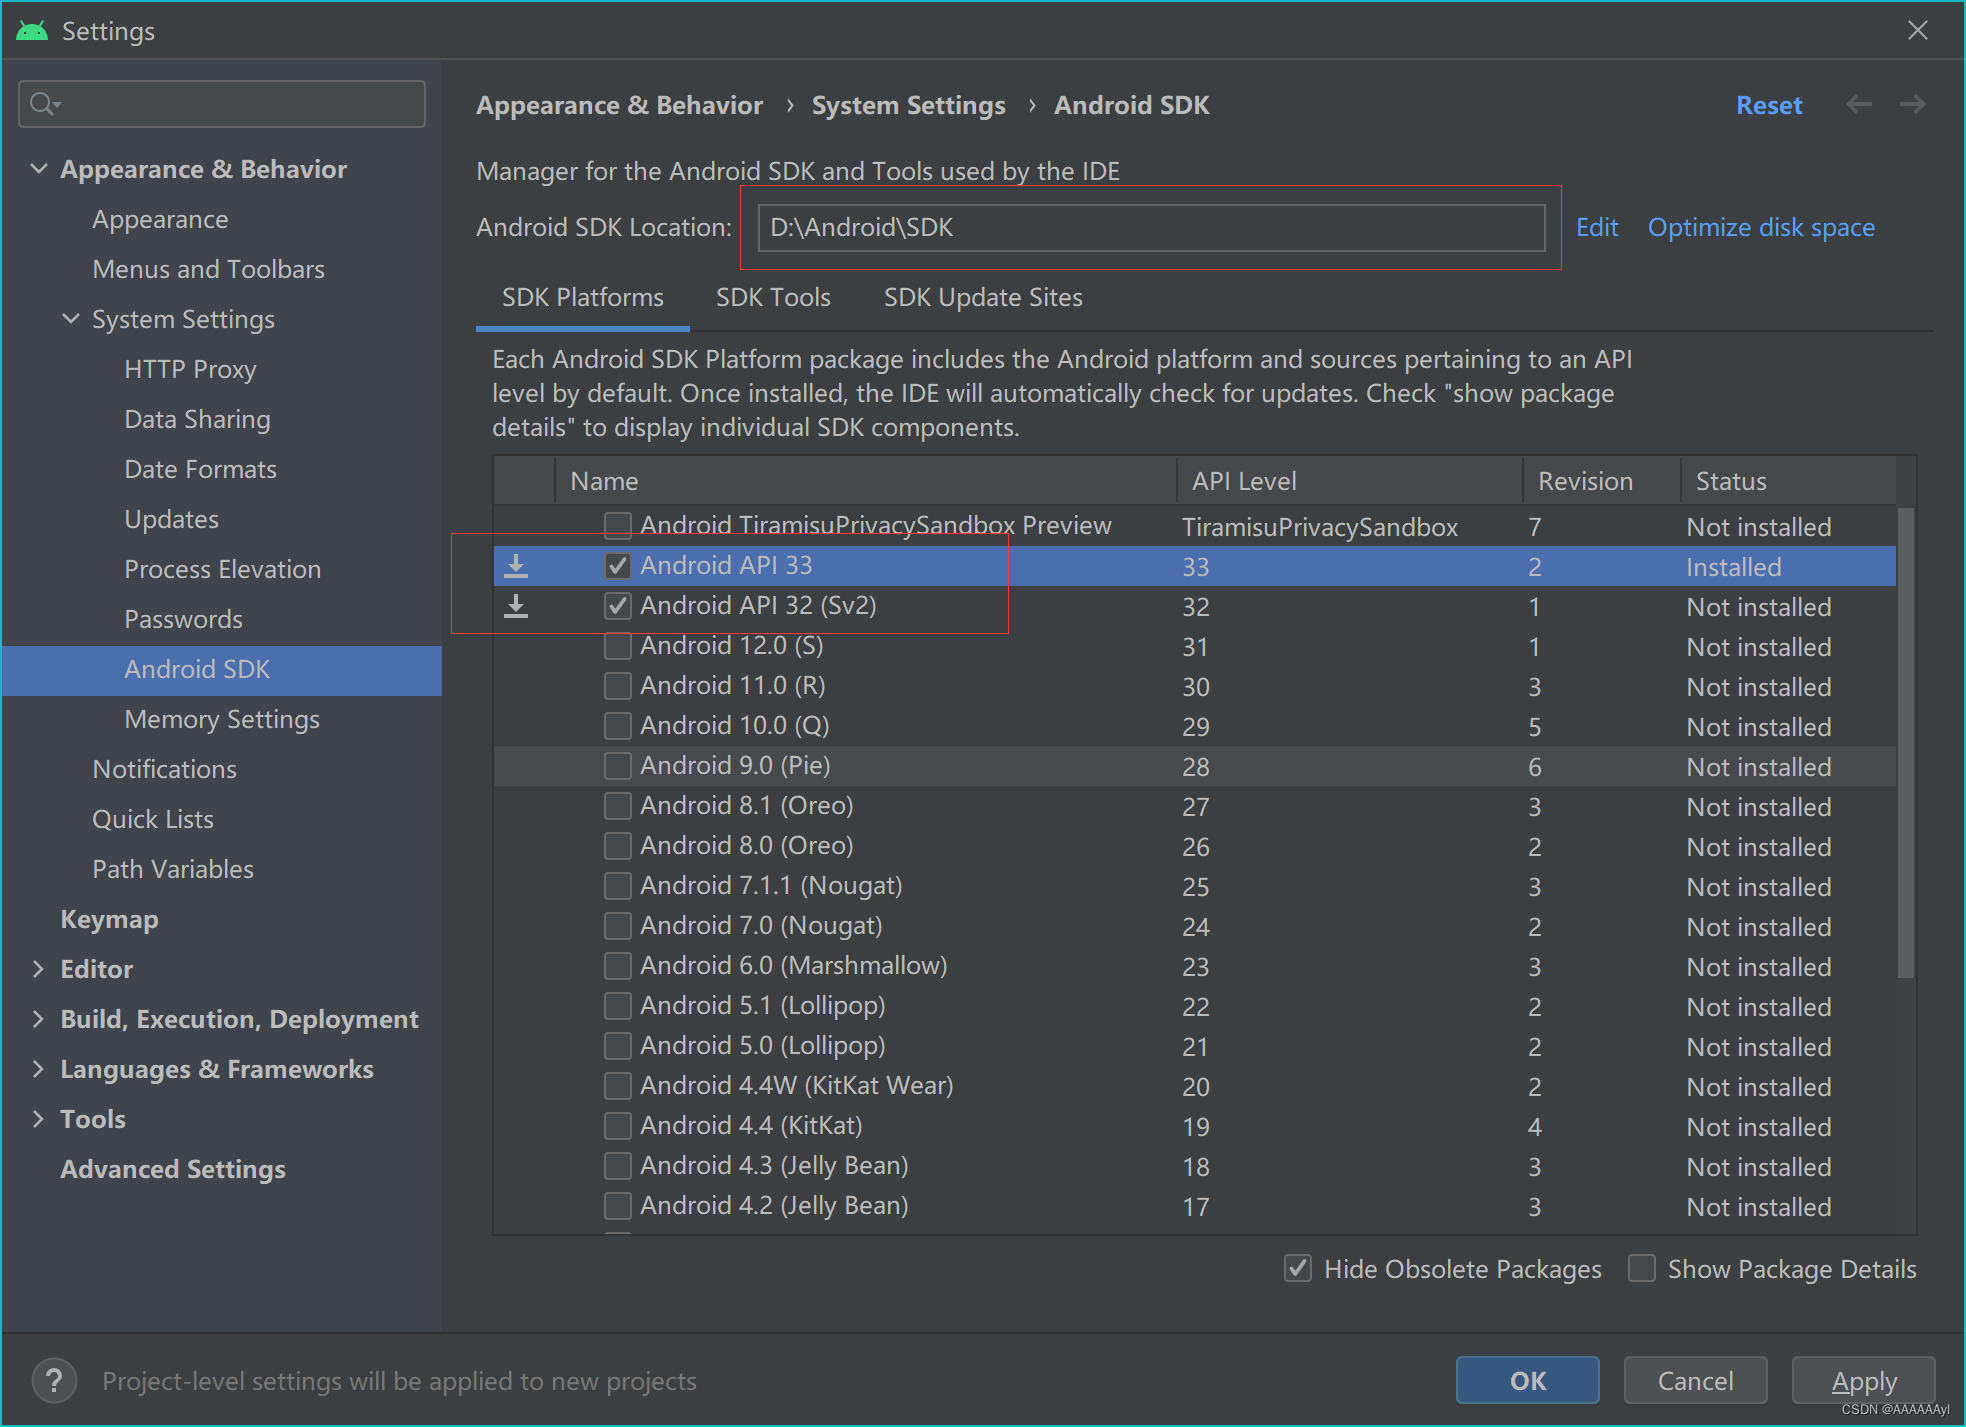The width and height of the screenshot is (1966, 1427).
Task: Expand Build, Execution, Deployment group
Action: [39, 1019]
